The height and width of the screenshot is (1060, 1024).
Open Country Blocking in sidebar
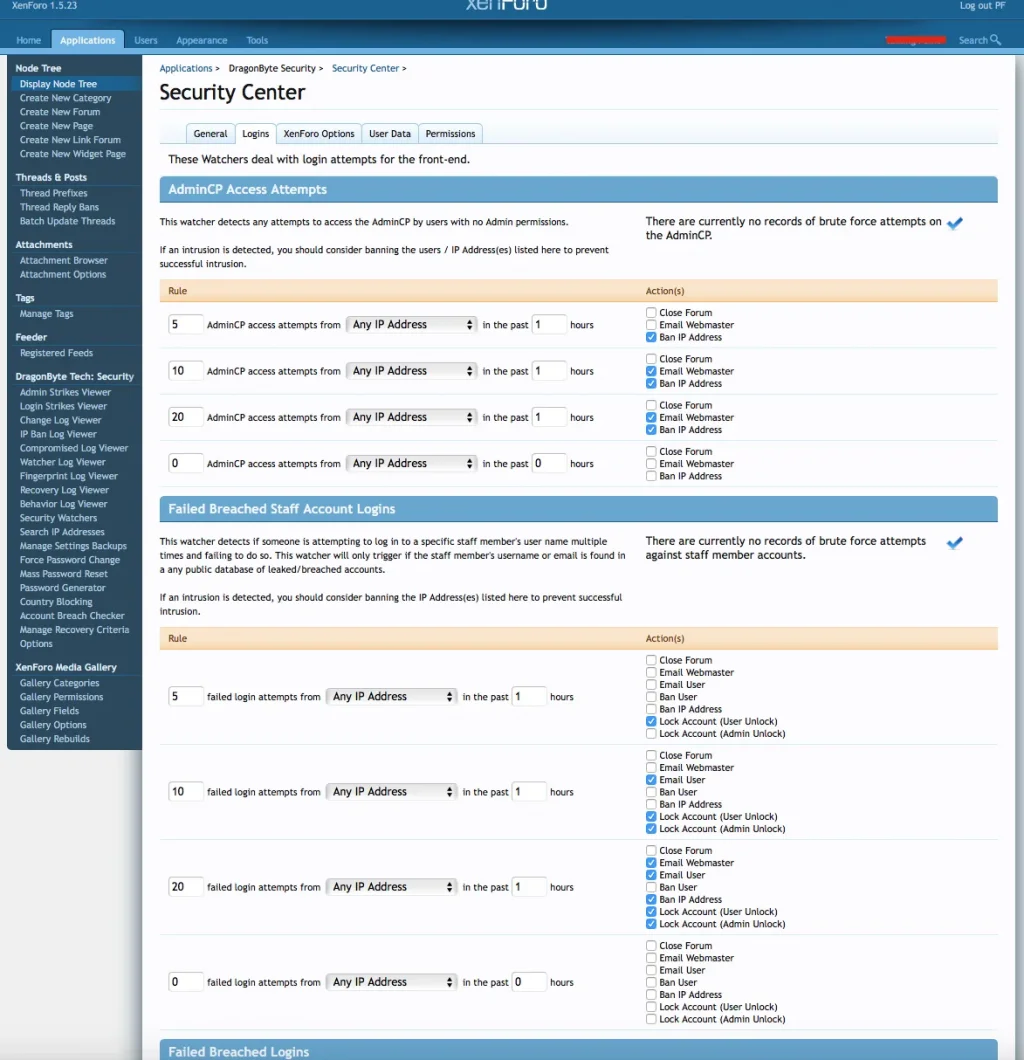click(55, 602)
